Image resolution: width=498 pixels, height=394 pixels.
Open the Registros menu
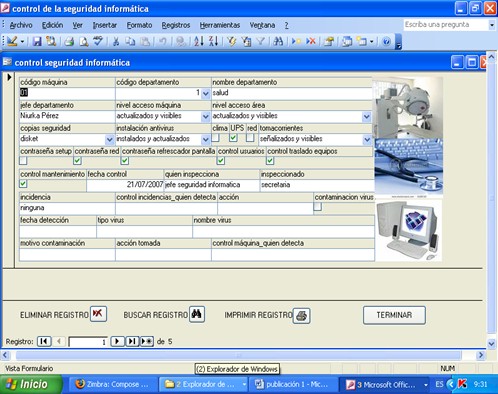click(176, 25)
